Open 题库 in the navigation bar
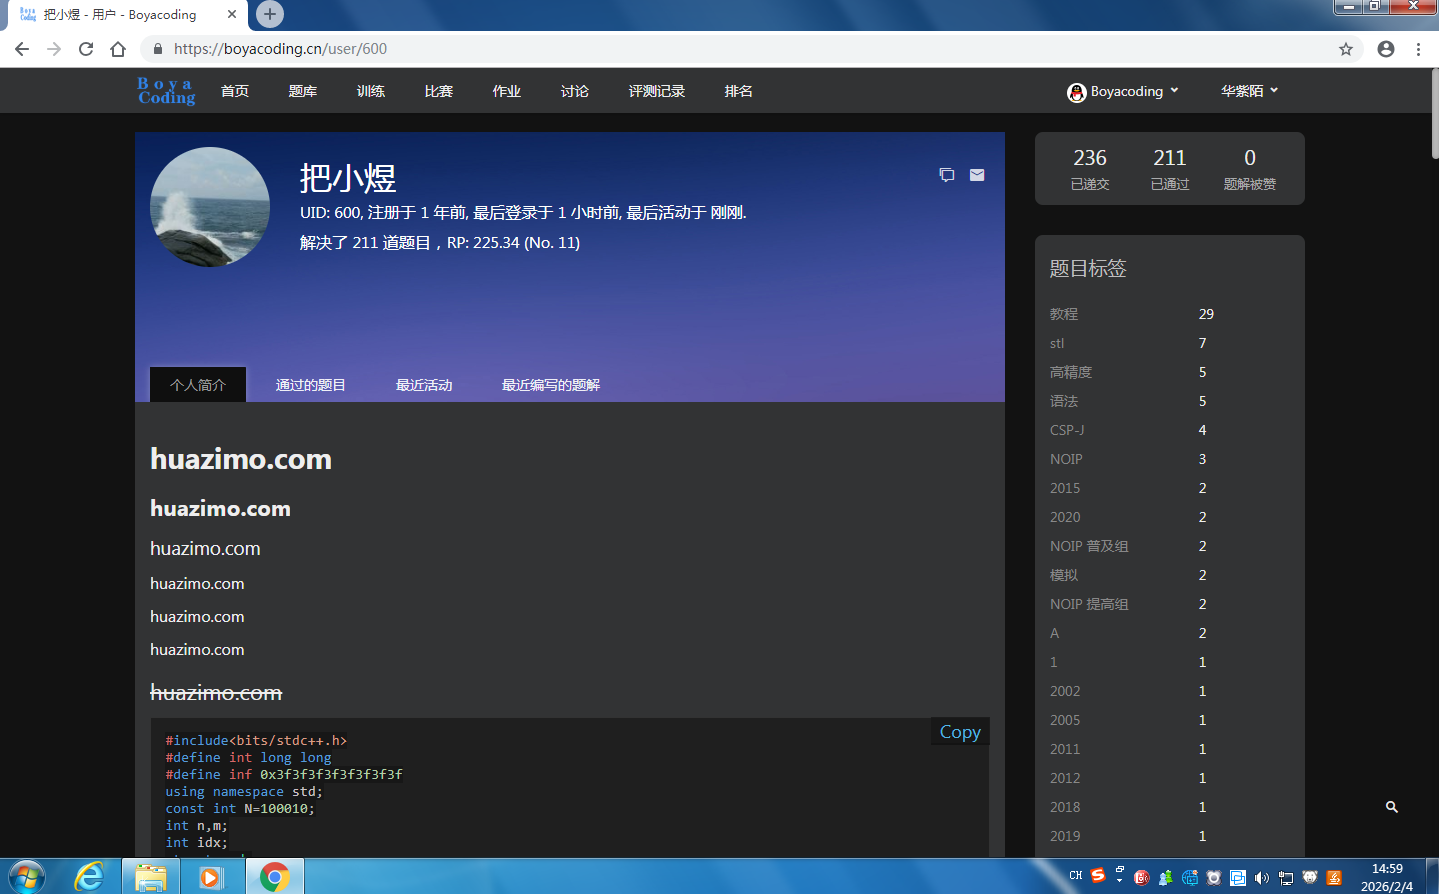 302,91
